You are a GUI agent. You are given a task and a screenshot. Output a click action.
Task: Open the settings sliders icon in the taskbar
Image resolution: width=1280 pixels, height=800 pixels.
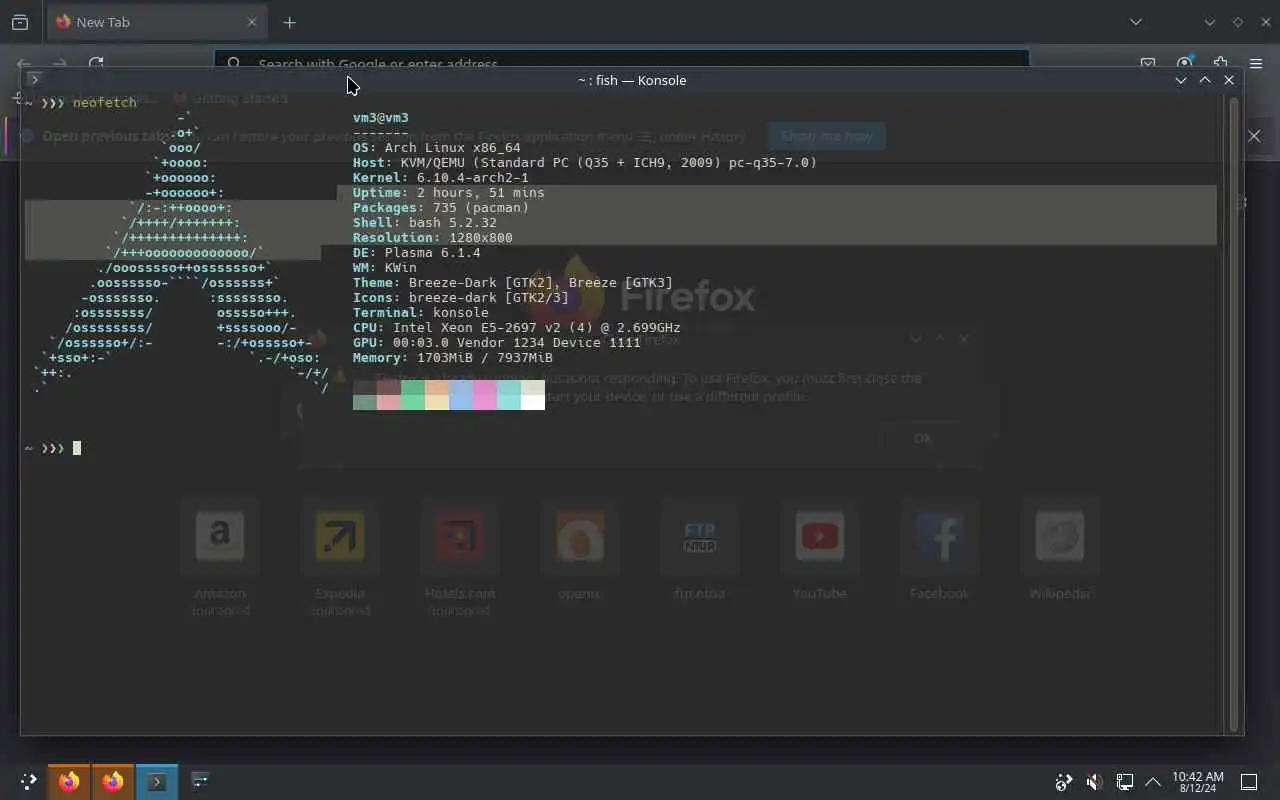pyautogui.click(x=200, y=781)
